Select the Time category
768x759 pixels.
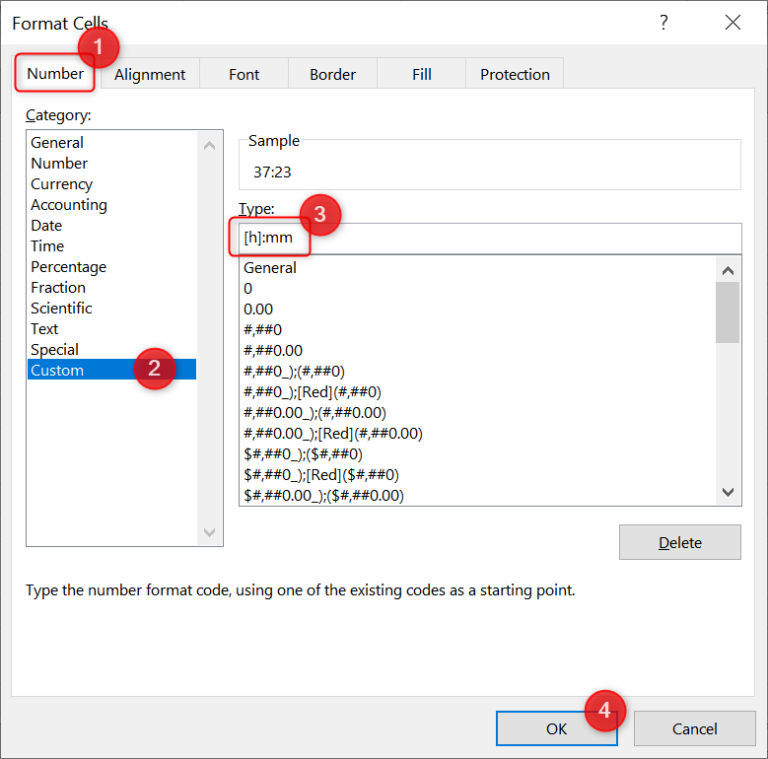pos(47,246)
